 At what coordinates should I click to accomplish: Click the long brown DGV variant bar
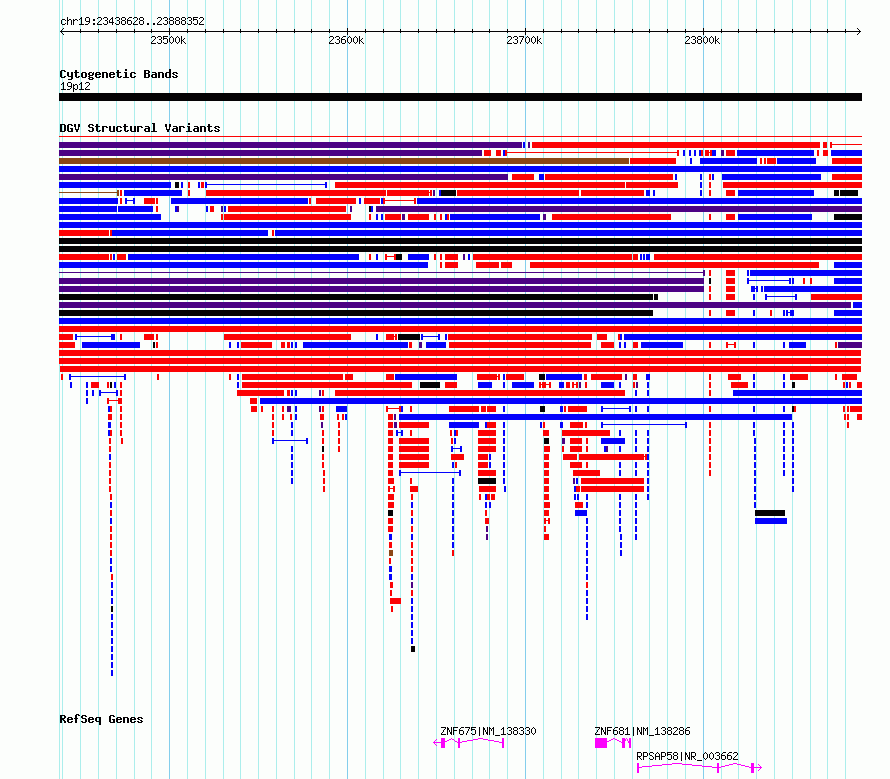[344, 161]
